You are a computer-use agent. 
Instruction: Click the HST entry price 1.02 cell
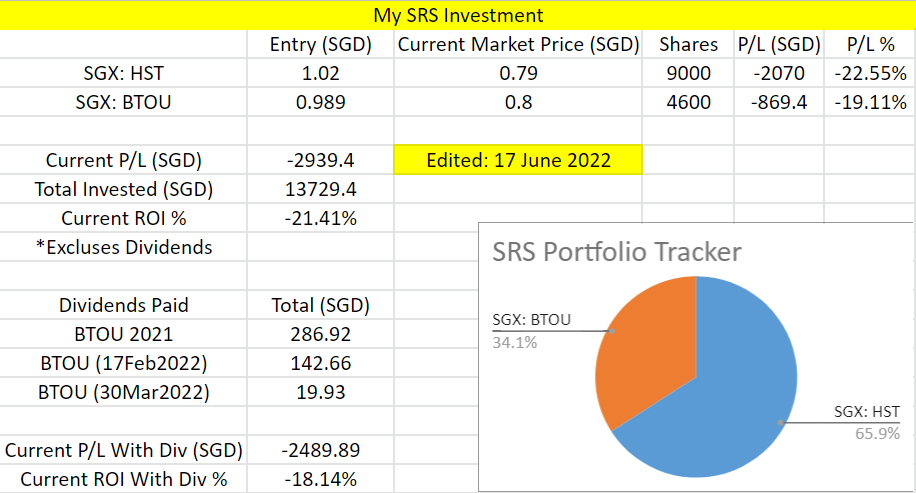pyautogui.click(x=321, y=73)
